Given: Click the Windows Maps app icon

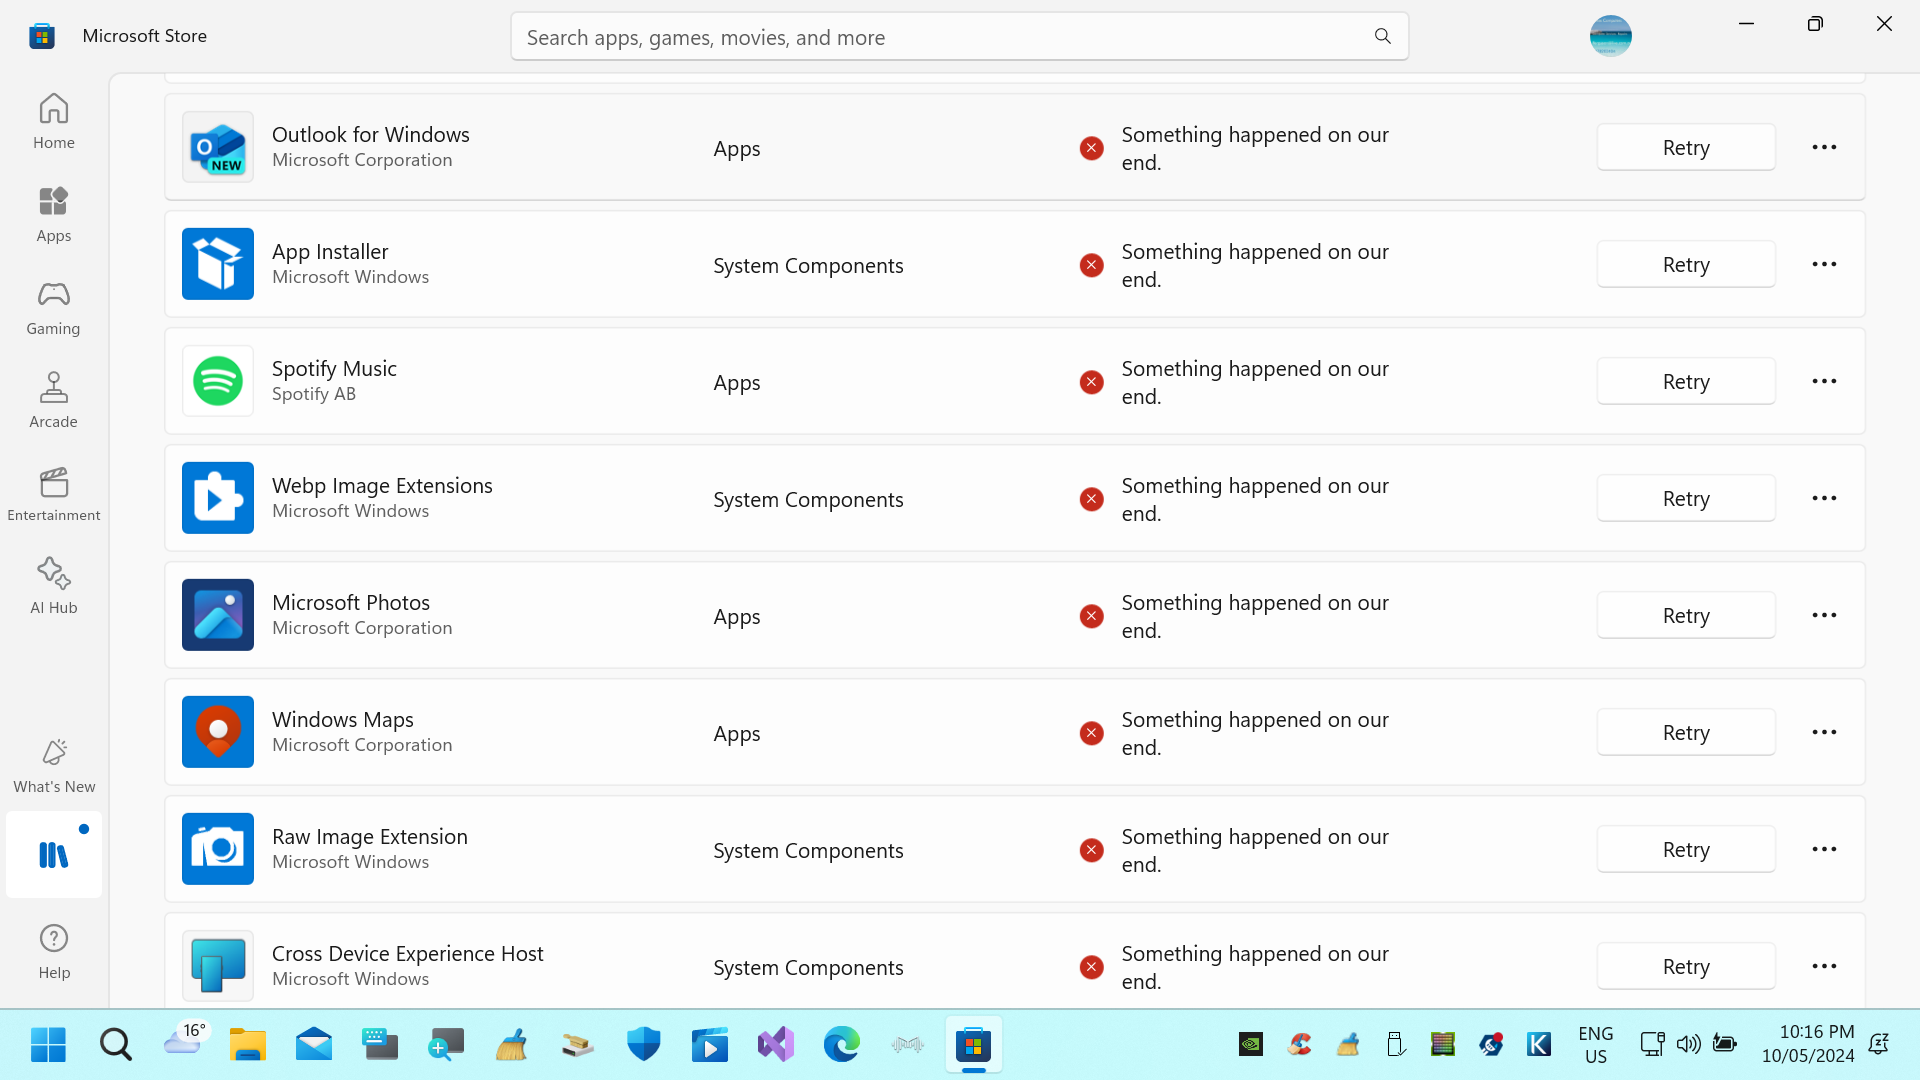Looking at the screenshot, I should 218,732.
